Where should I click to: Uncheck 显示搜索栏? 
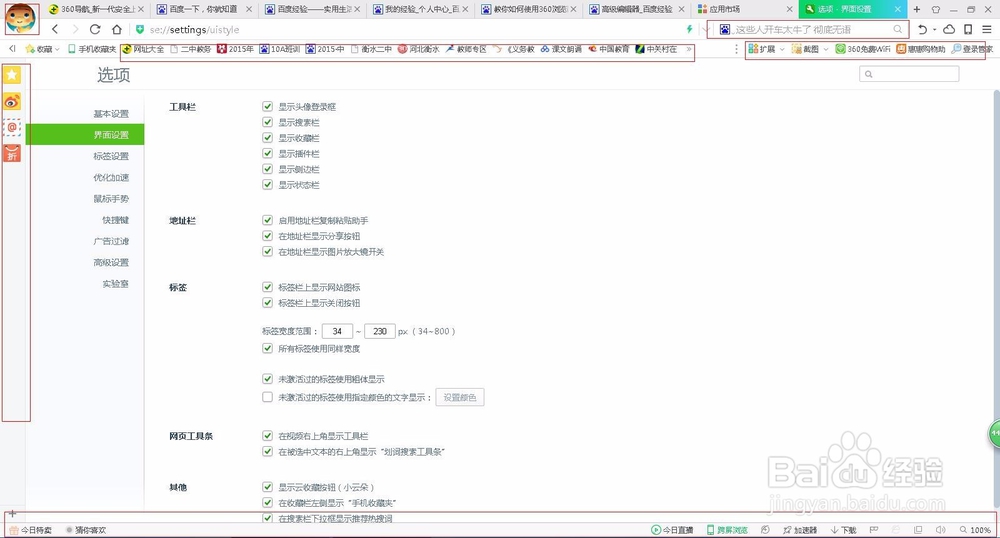(267, 122)
